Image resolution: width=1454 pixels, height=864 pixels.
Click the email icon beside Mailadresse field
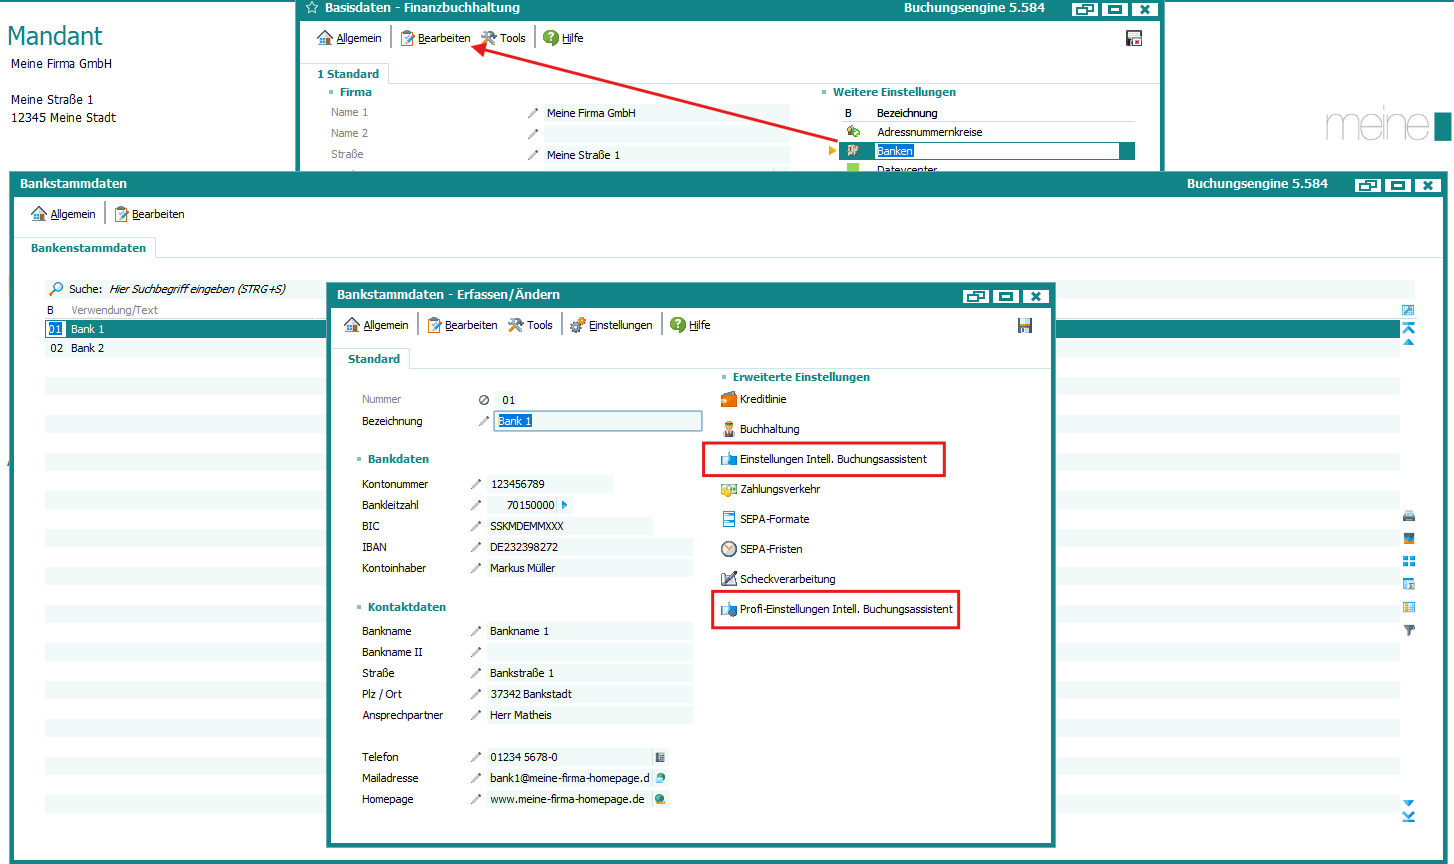click(x=660, y=778)
